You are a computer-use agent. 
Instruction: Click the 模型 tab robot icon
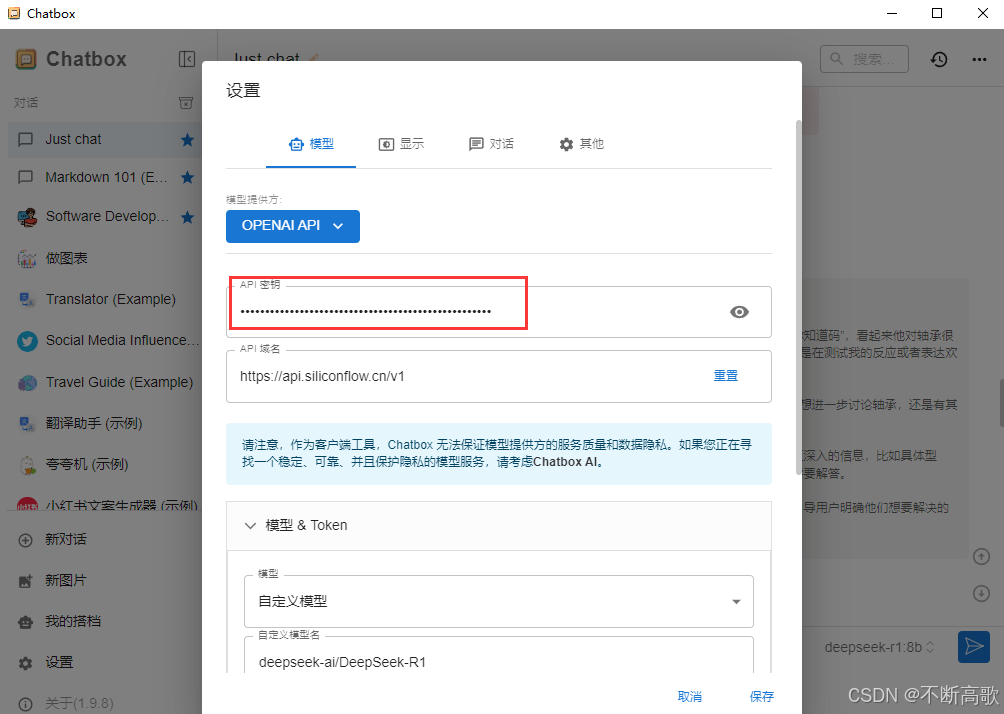click(x=296, y=144)
